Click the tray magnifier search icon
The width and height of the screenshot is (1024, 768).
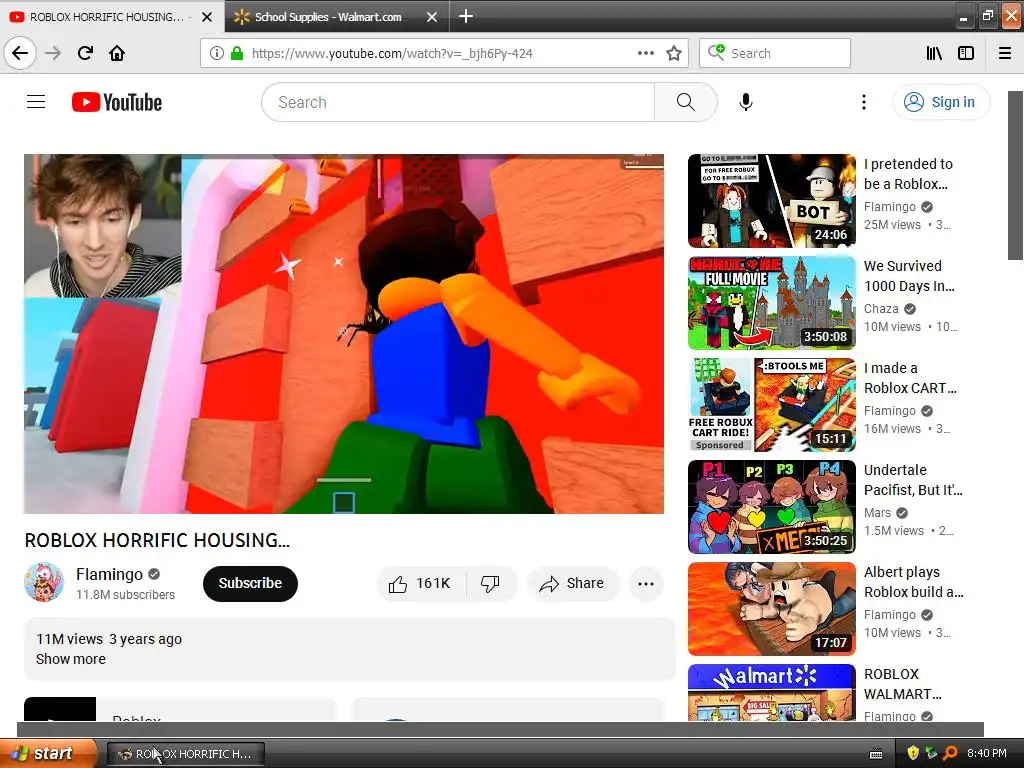pos(950,753)
